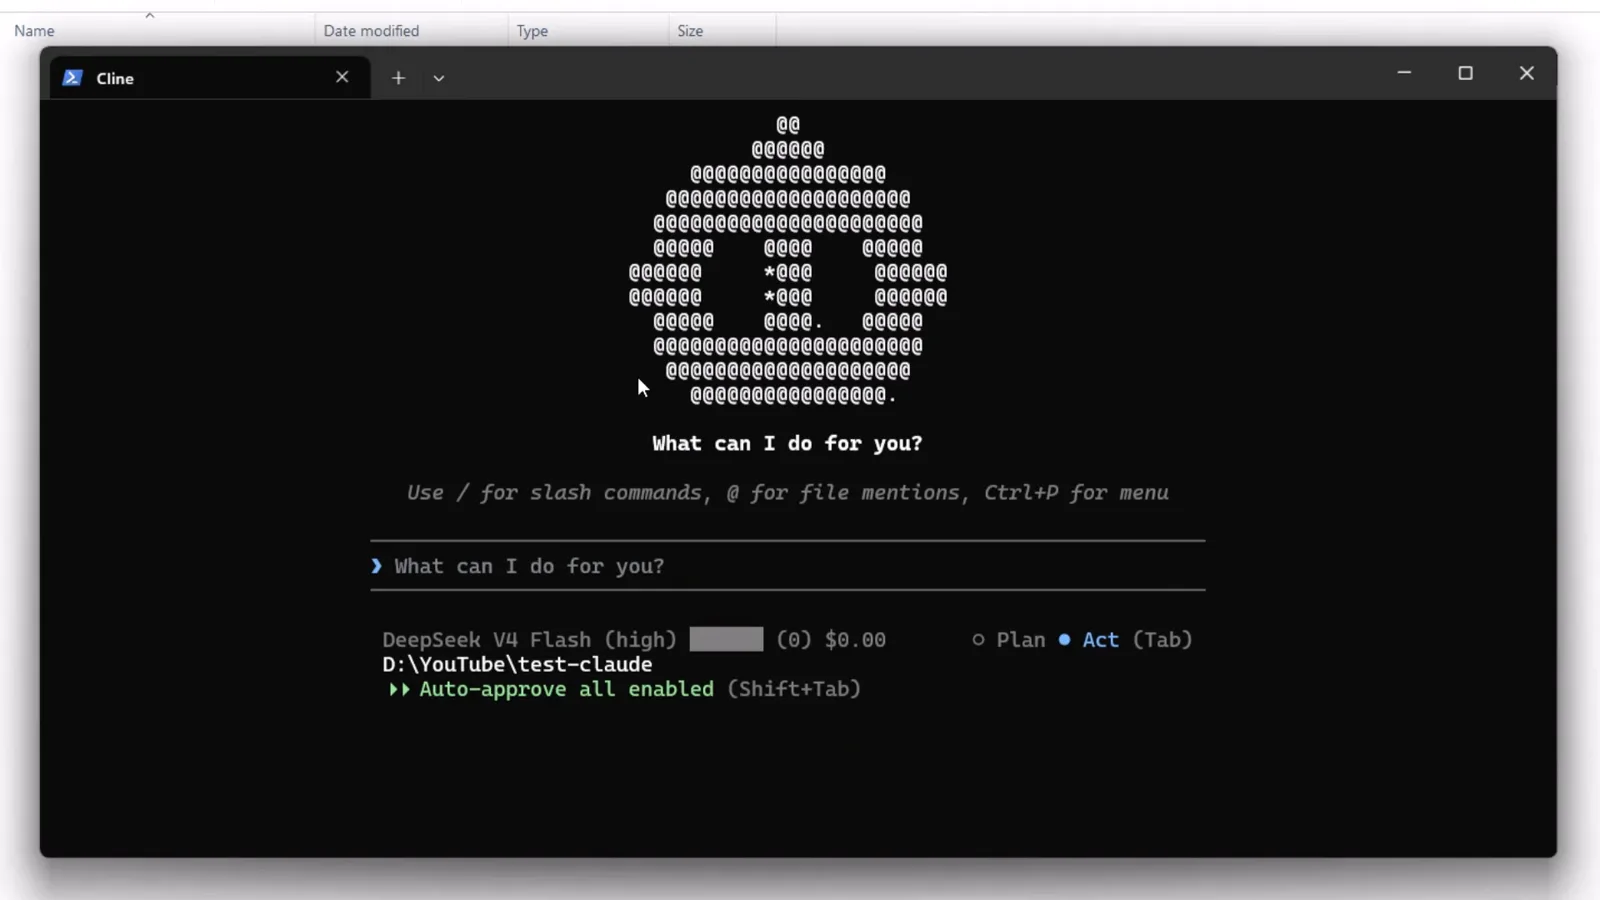Screen dimensions: 1600x900
Task: Click the blue prompt chevron
Action: 377,566
